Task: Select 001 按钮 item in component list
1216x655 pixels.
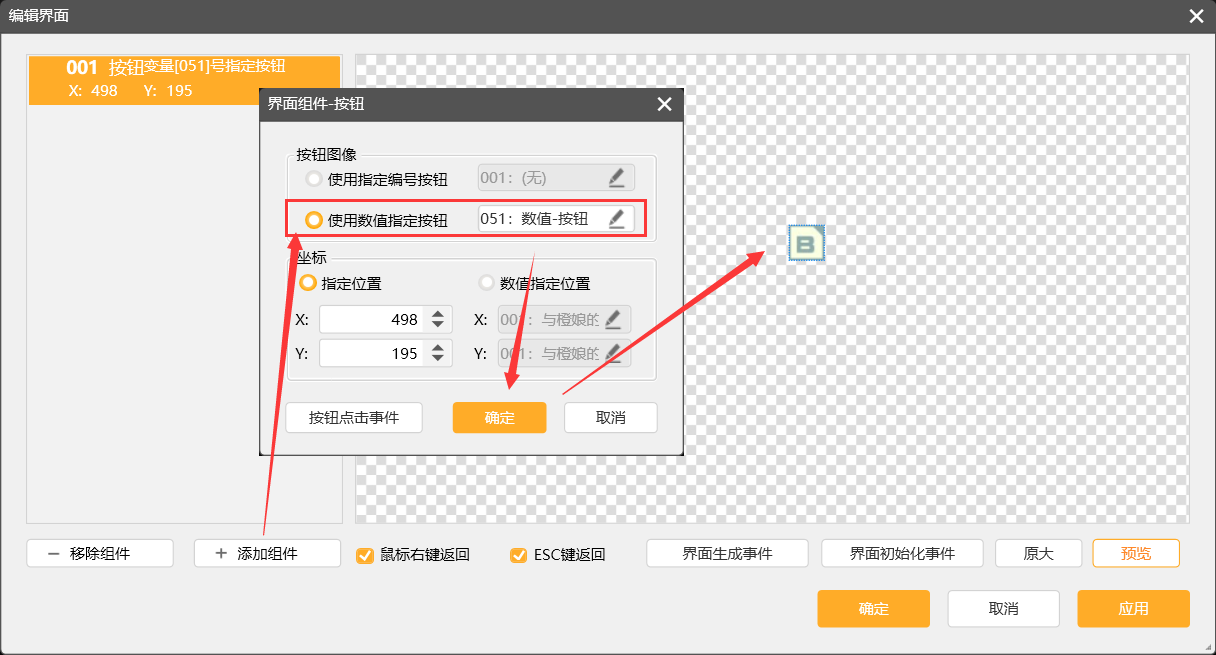Action: click(x=184, y=79)
